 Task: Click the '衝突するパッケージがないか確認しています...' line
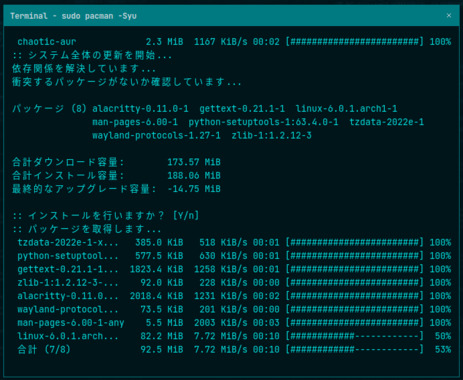click(x=127, y=82)
